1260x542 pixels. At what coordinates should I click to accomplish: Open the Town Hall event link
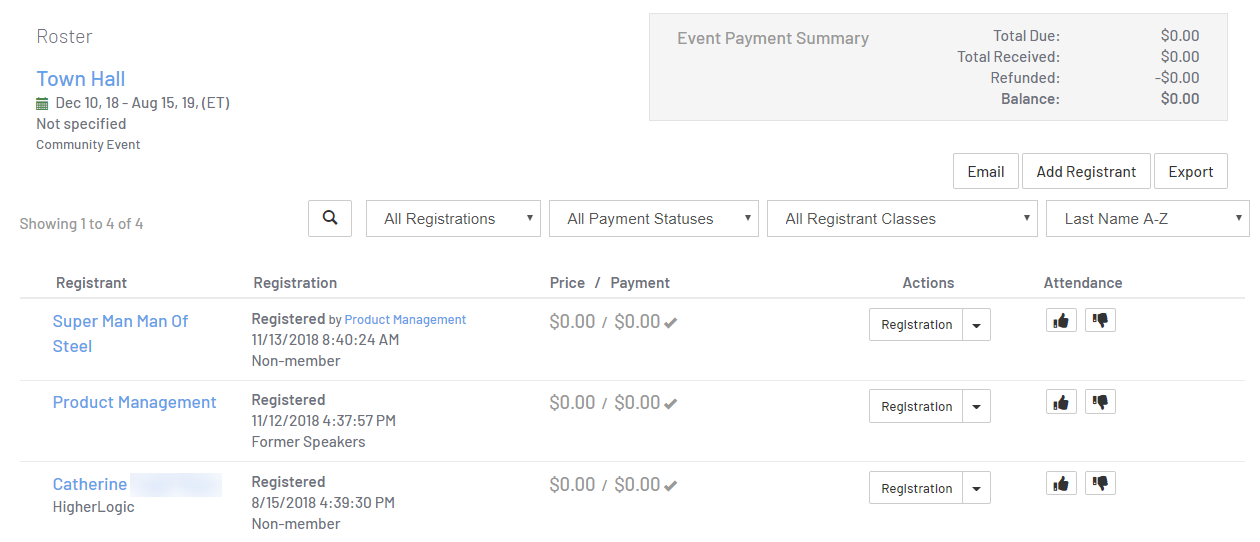point(81,79)
